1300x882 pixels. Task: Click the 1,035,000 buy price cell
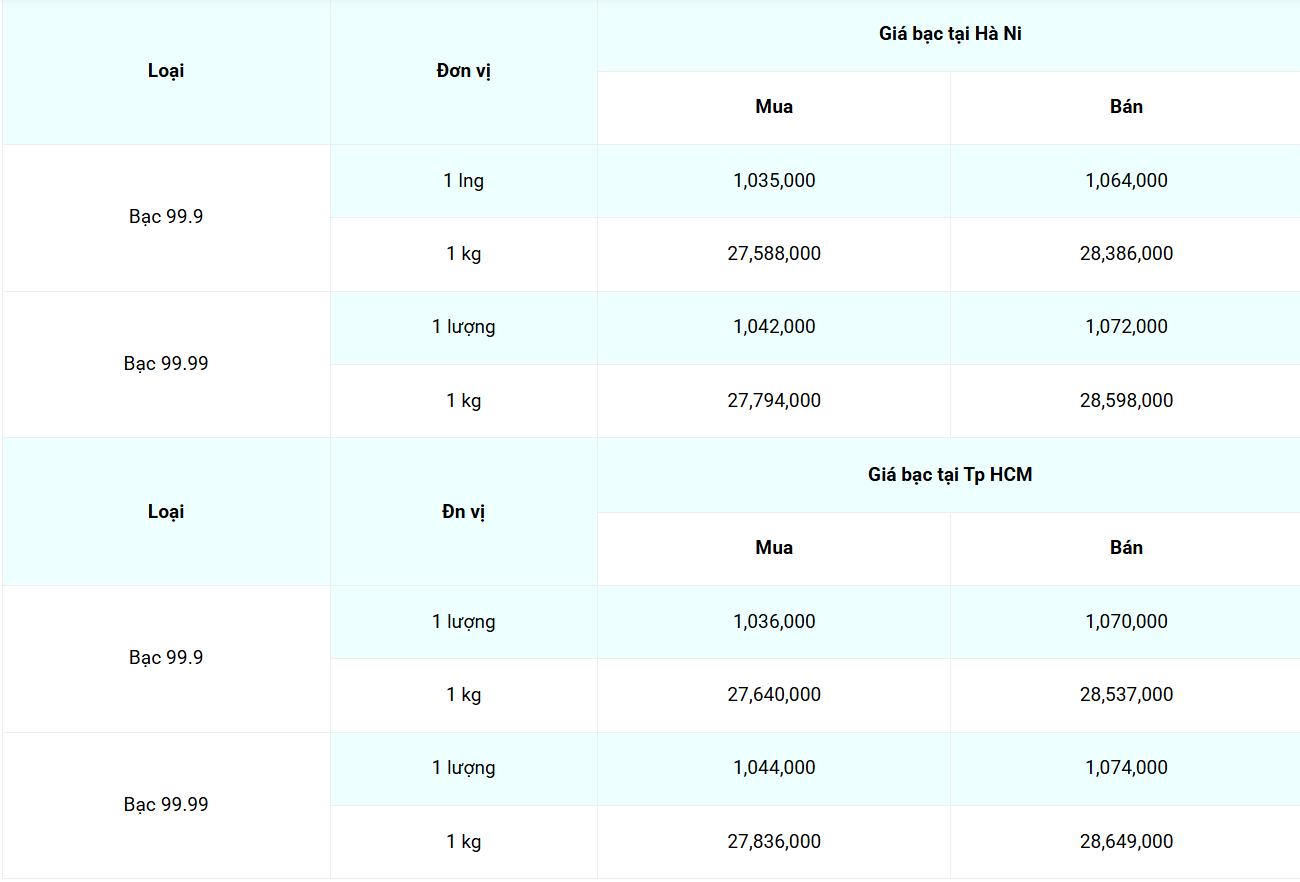point(774,181)
